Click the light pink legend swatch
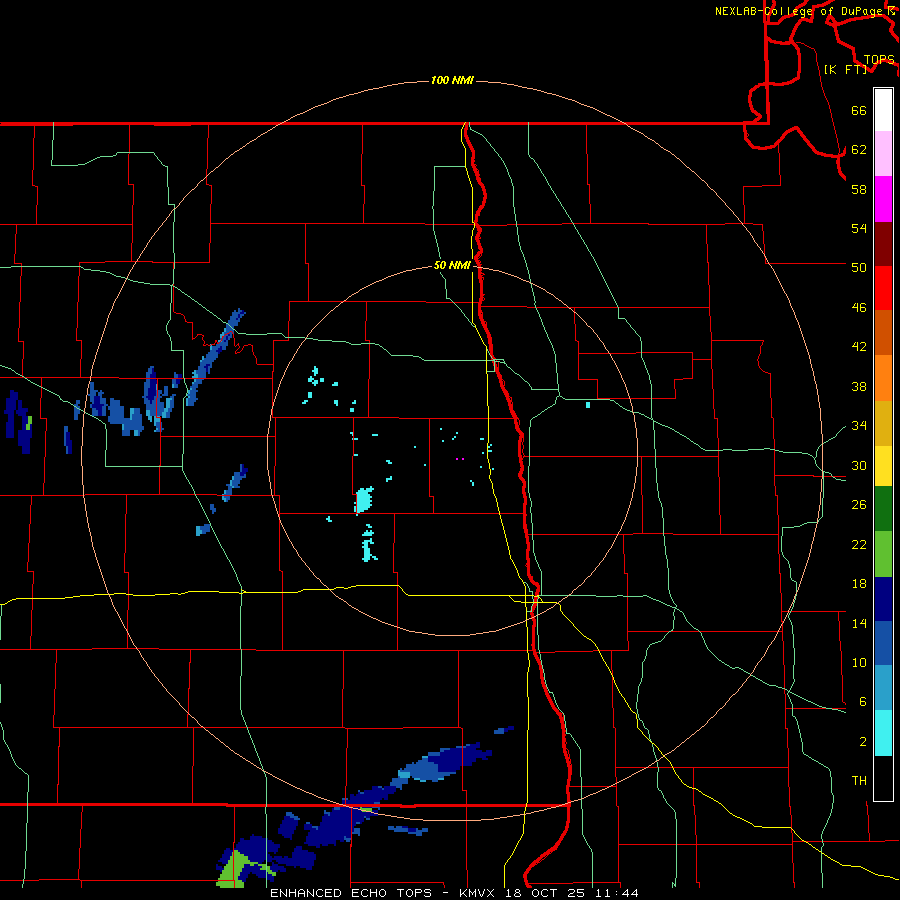Viewport: 900px width, 900px height. point(883,154)
